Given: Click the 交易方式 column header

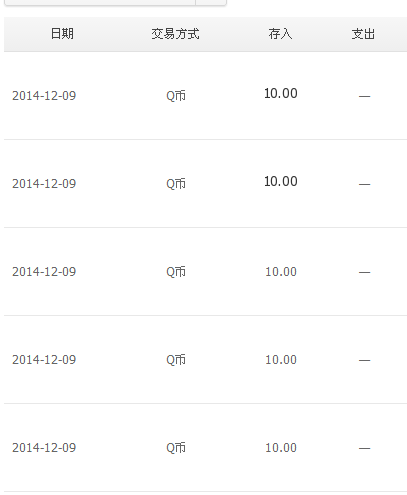Looking at the screenshot, I should 175,34.
